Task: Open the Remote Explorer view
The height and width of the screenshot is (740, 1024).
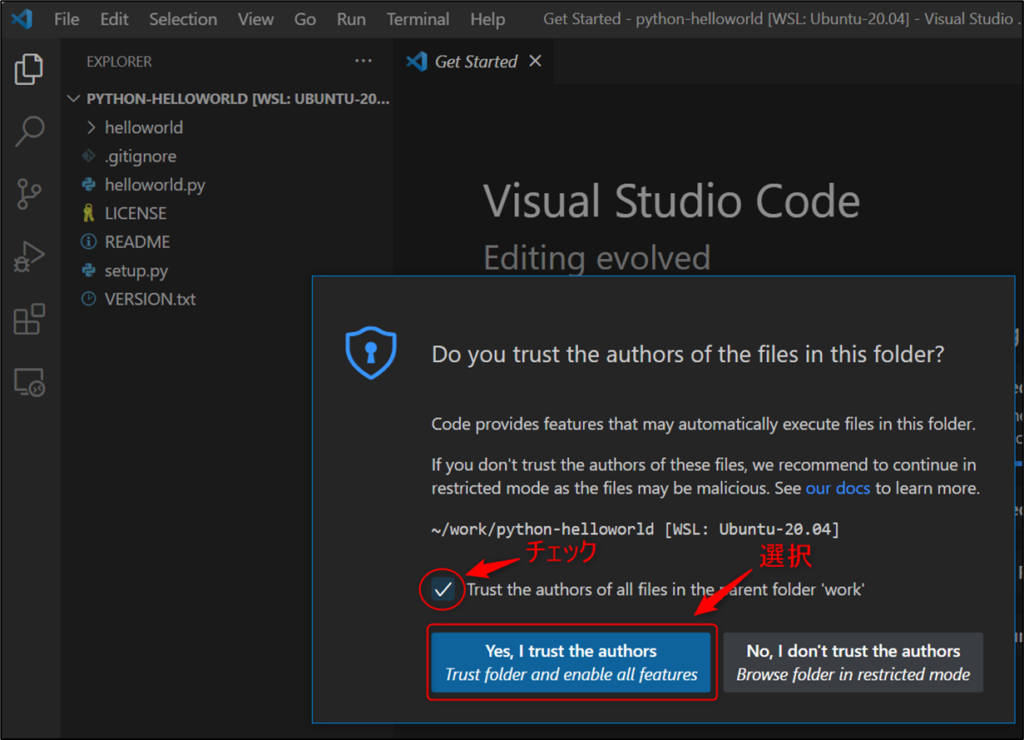Action: [x=29, y=382]
